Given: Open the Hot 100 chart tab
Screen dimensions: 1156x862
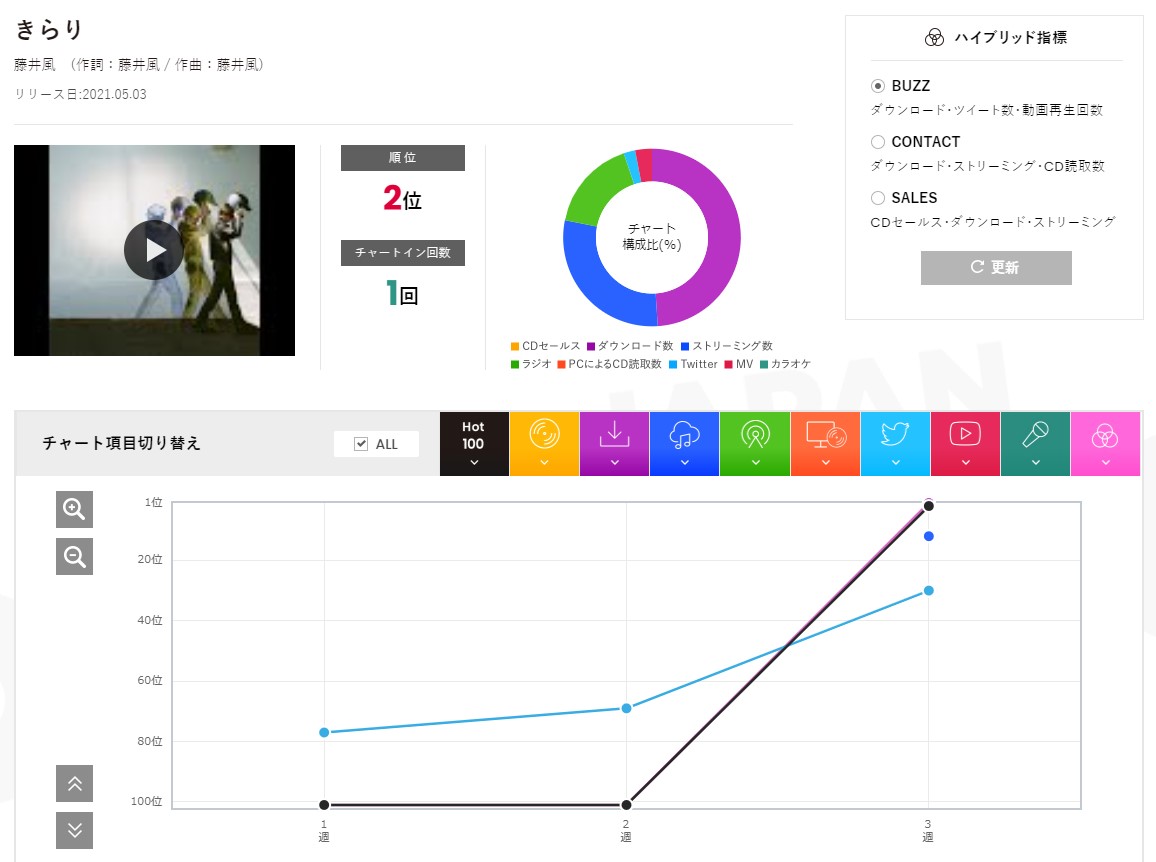Looking at the screenshot, I should (474, 443).
